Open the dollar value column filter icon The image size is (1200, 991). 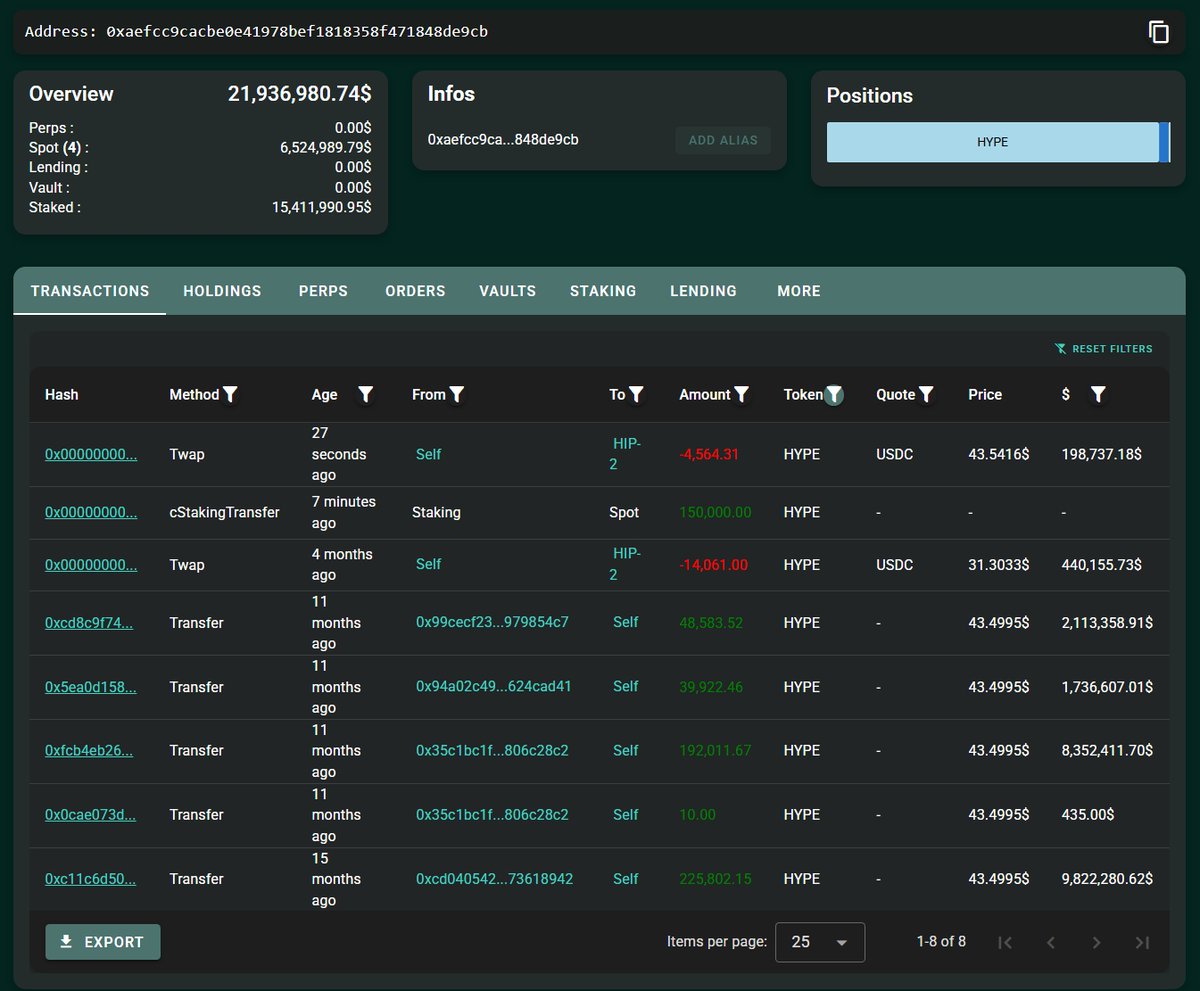pyautogui.click(x=1098, y=395)
